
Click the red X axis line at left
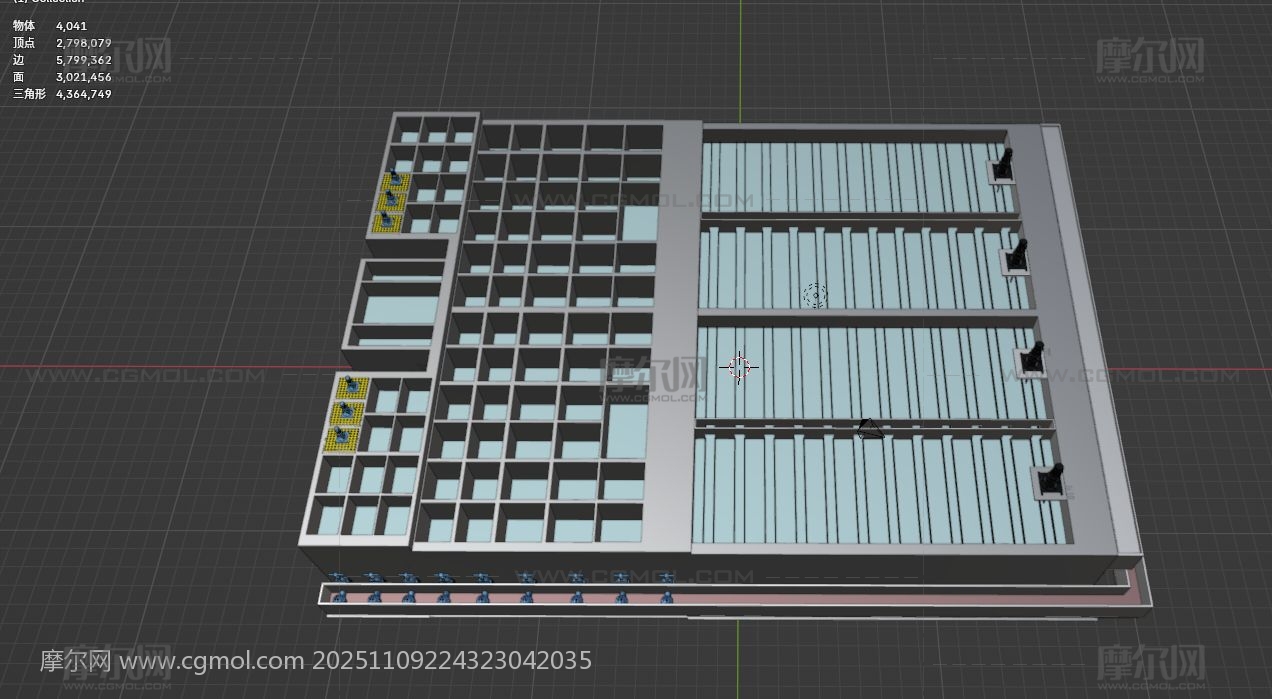[150, 368]
